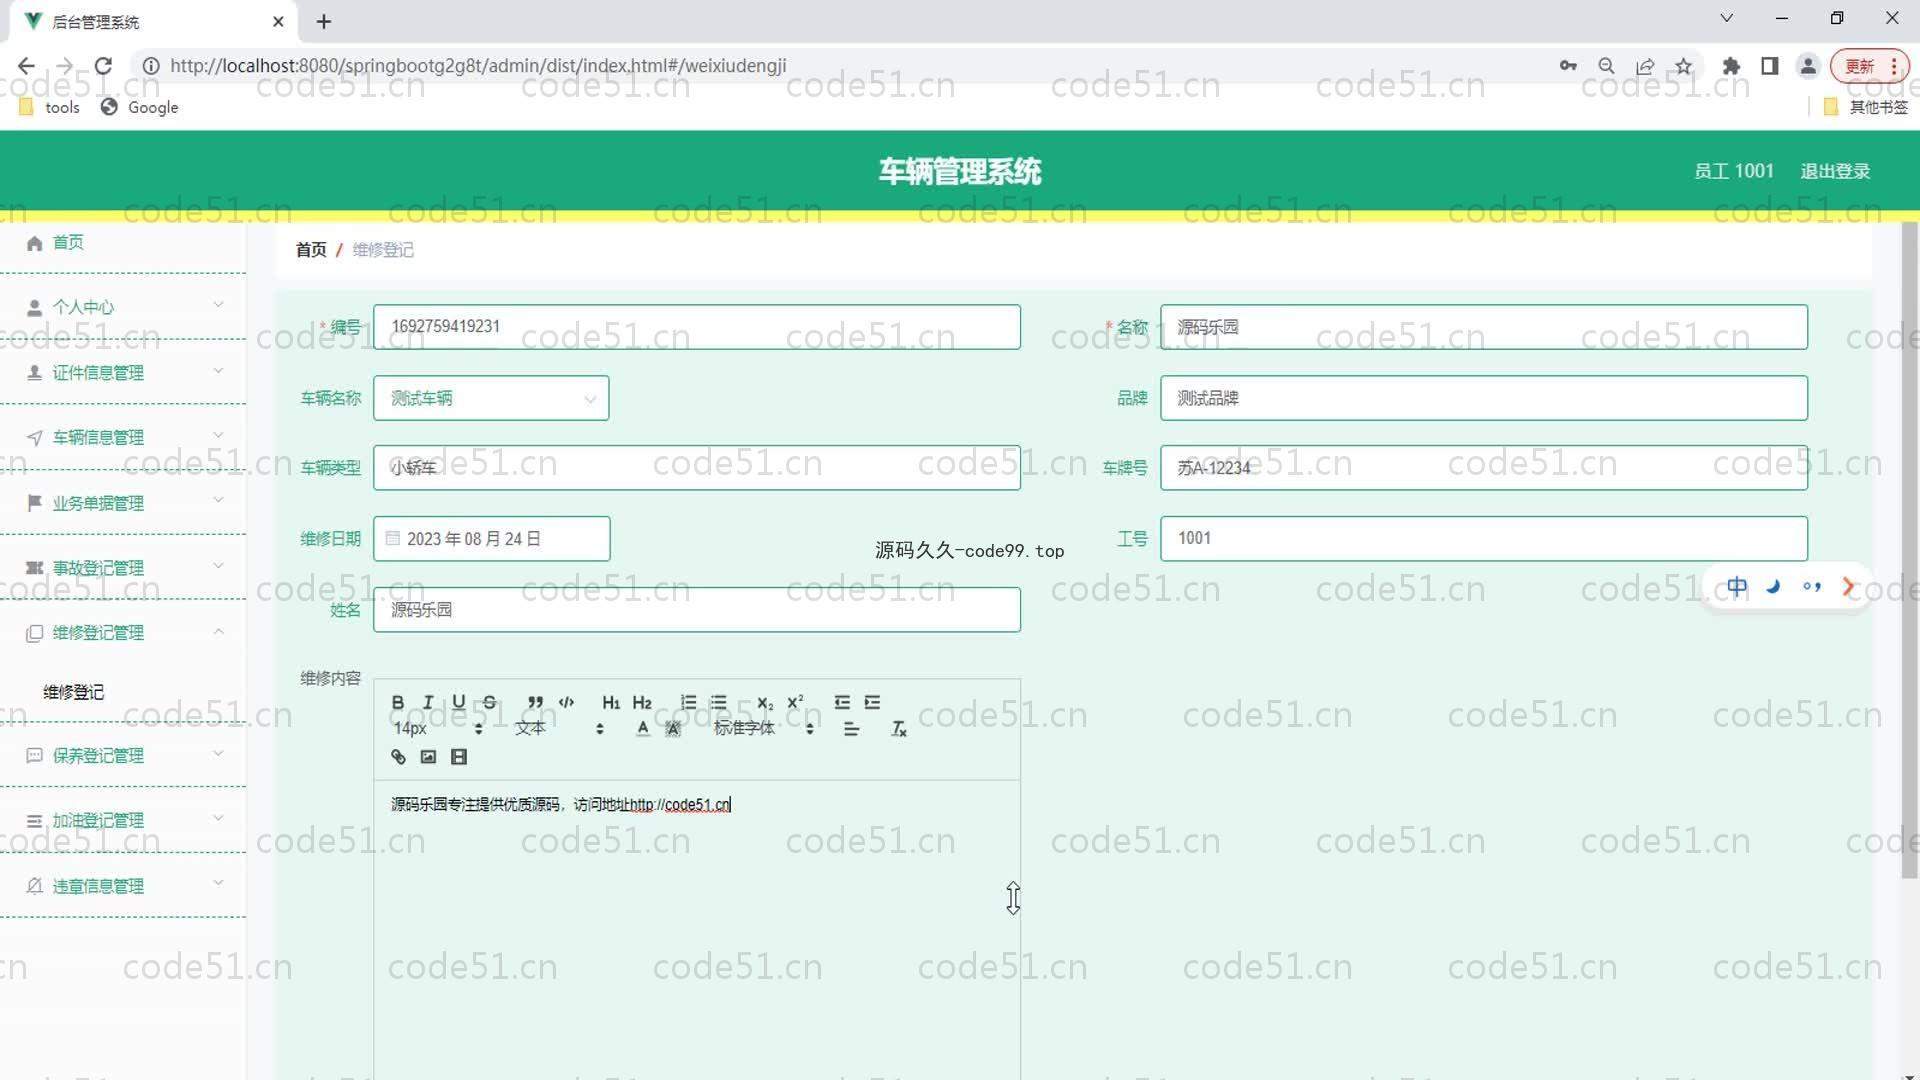Insert a hyperlink in the editor
1920x1080 pixels.
398,757
